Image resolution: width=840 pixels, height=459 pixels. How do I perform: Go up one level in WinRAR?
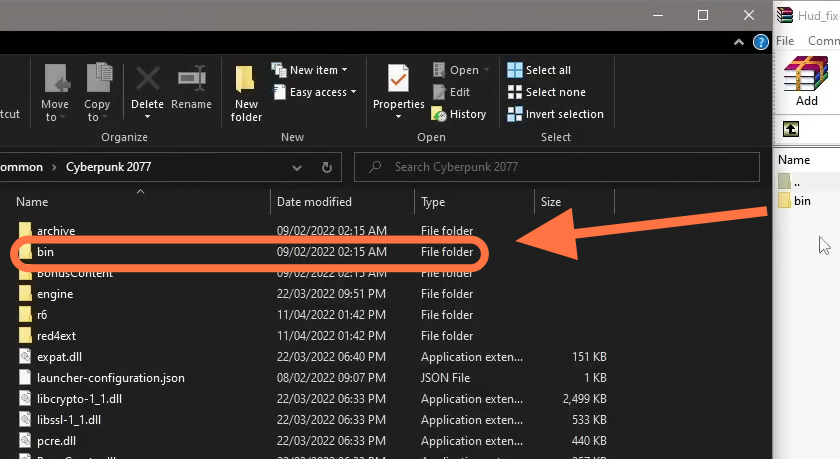[791, 129]
